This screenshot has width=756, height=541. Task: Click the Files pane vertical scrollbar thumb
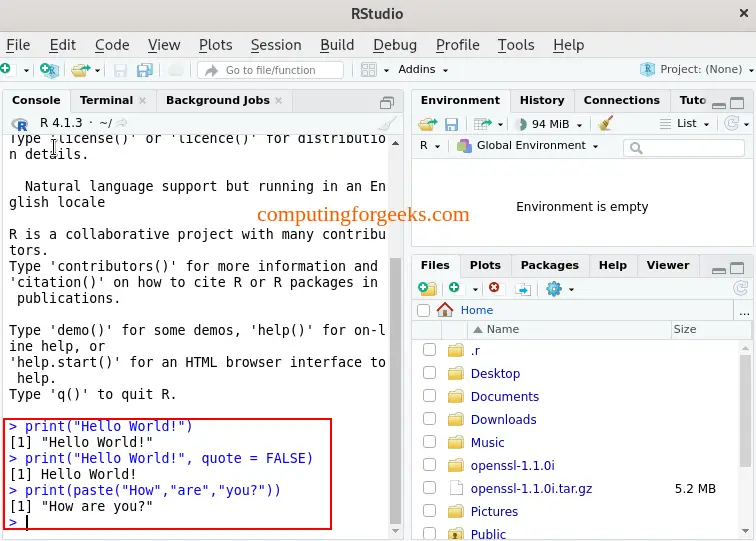(x=745, y=411)
